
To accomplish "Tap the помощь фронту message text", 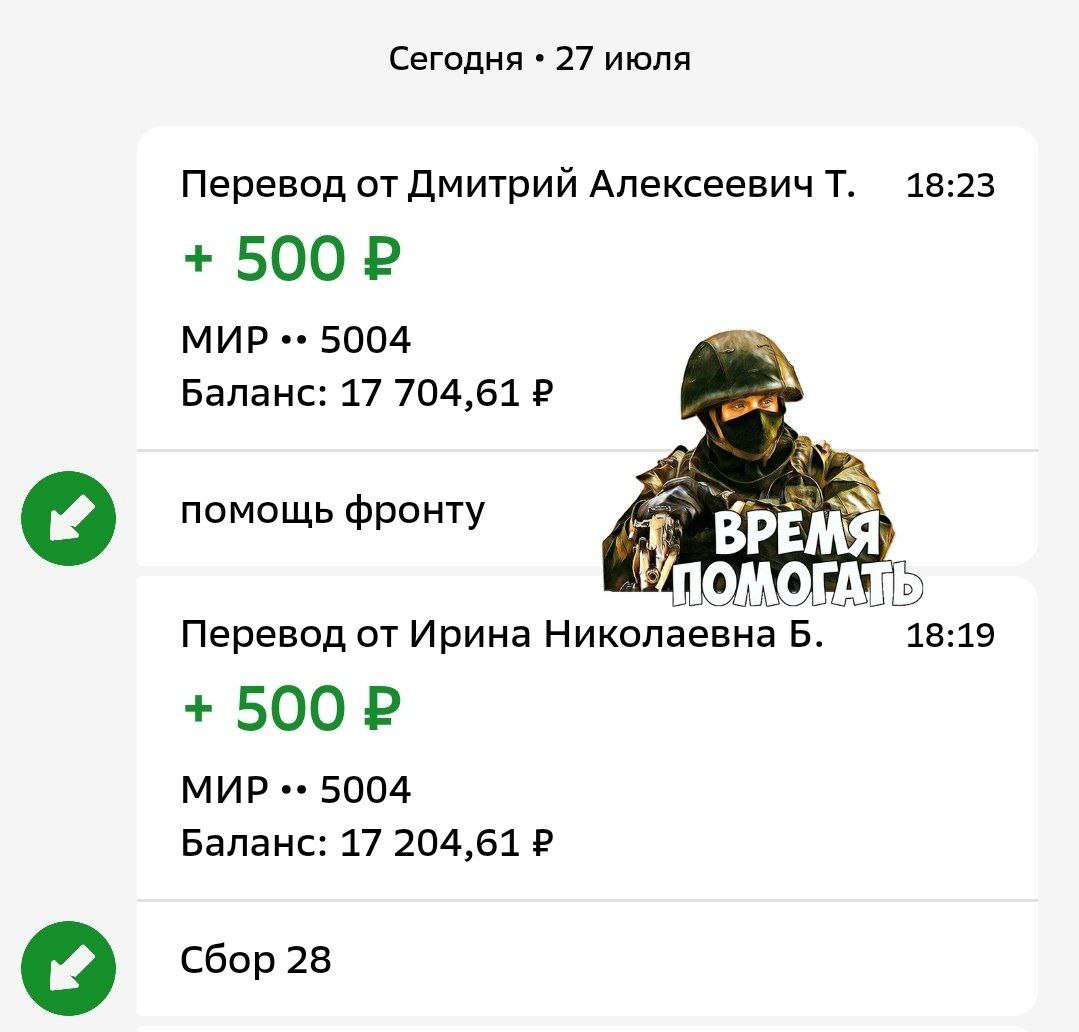I will click(332, 512).
